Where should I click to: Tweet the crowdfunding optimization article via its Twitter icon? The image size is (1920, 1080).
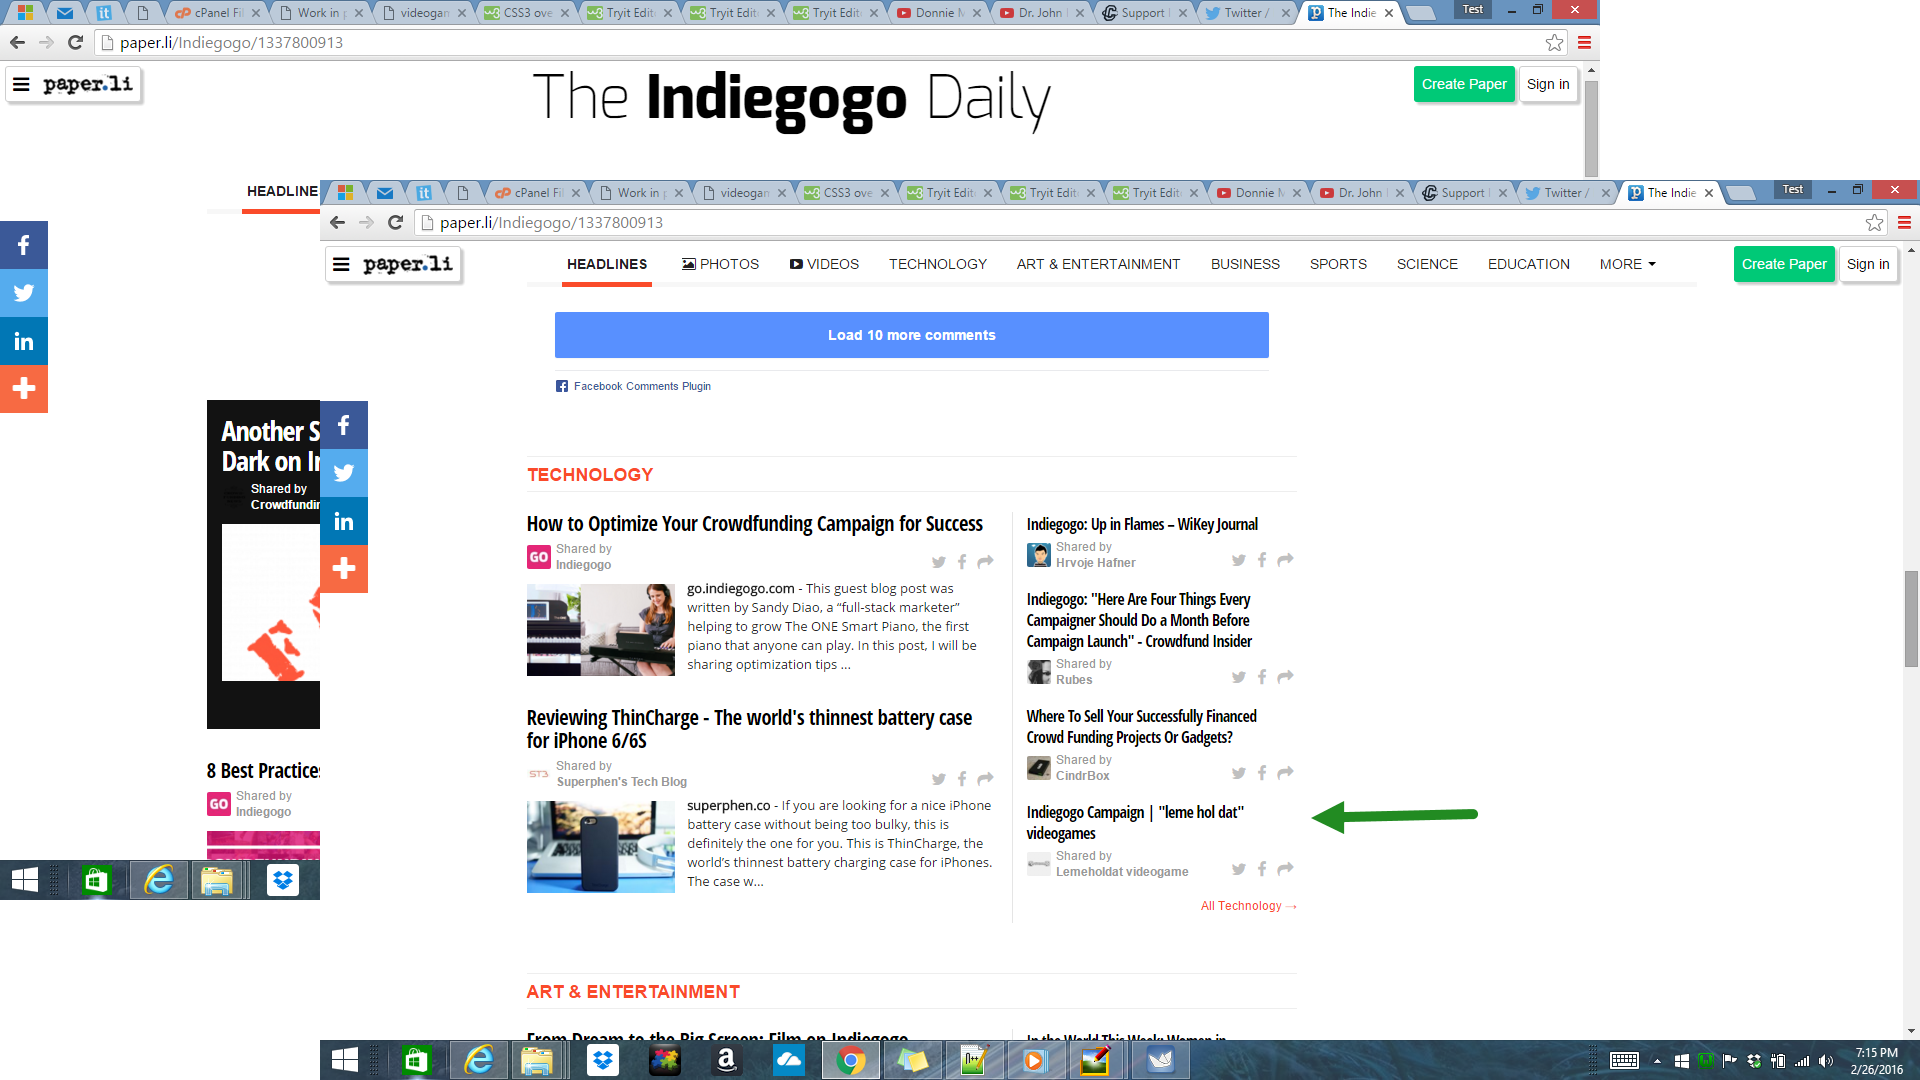(x=939, y=561)
